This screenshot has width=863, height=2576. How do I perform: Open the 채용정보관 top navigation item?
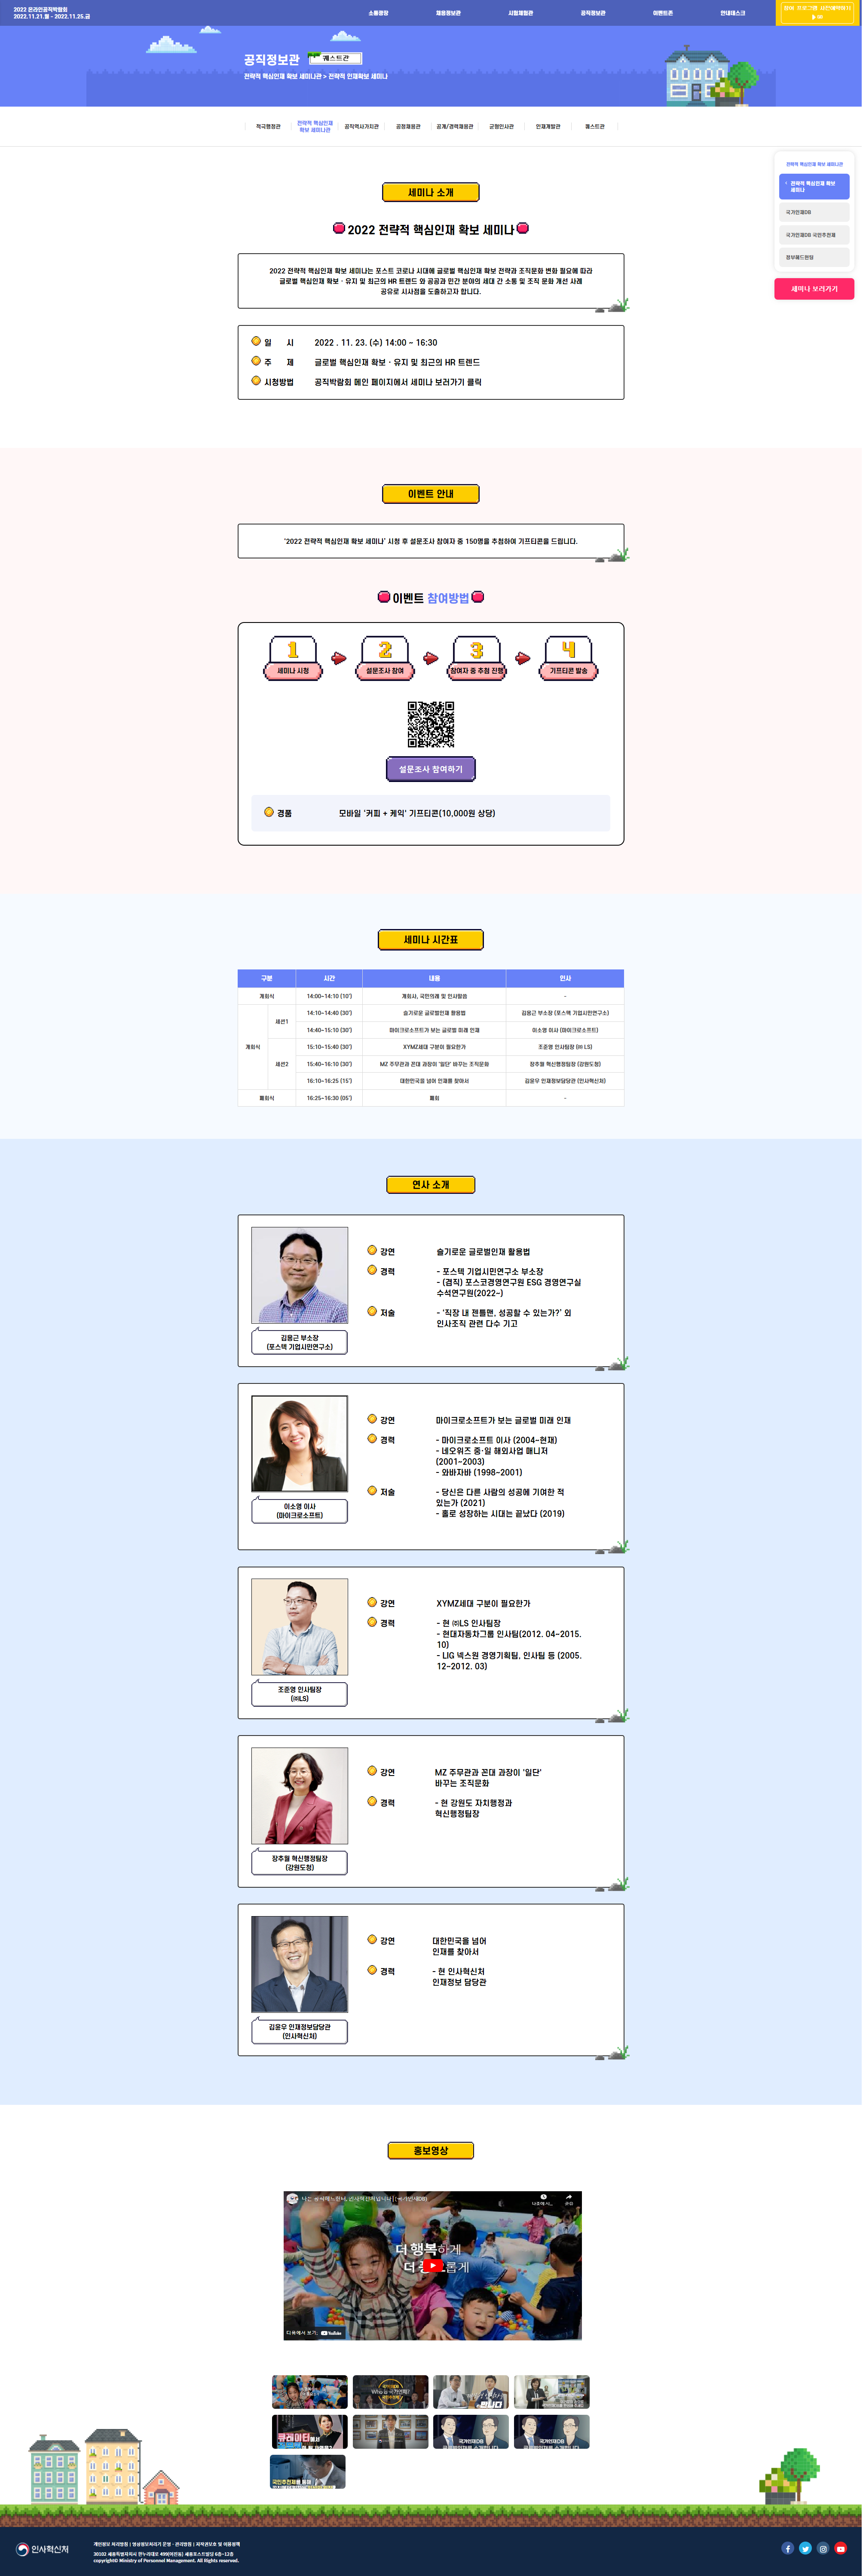point(448,13)
